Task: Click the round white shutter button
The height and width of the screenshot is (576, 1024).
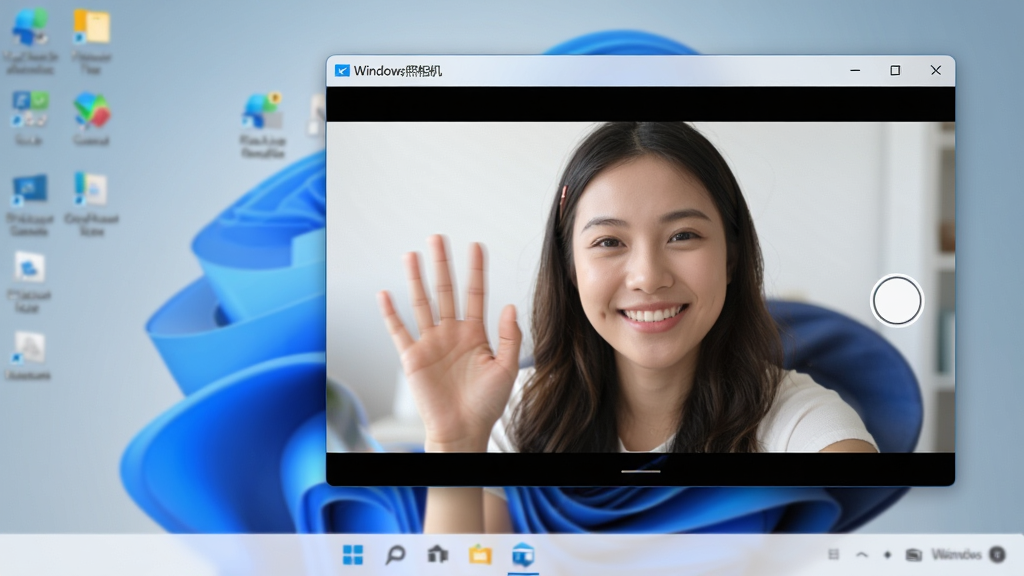Action: pos(897,300)
